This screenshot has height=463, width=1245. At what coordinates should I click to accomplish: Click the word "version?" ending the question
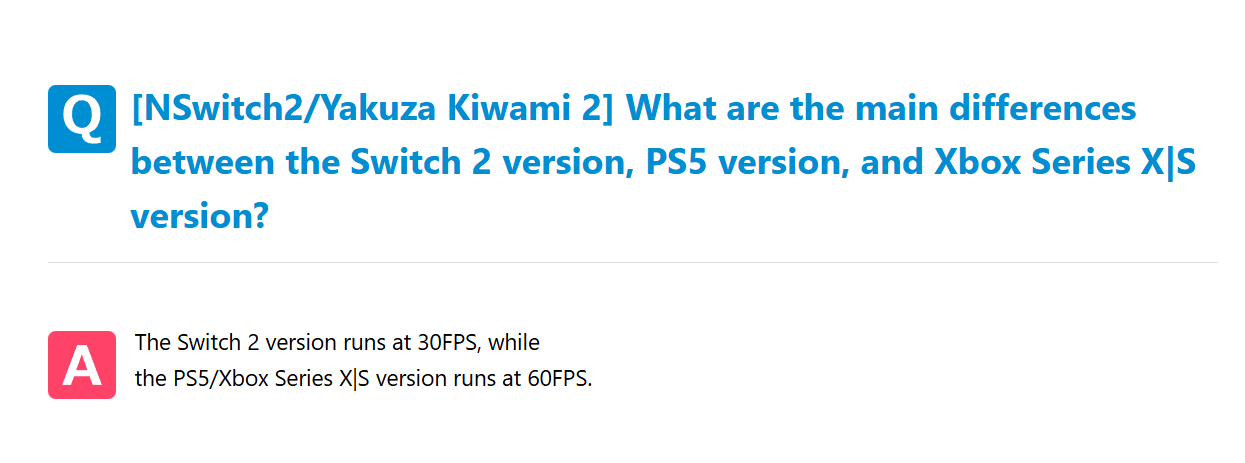[200, 215]
